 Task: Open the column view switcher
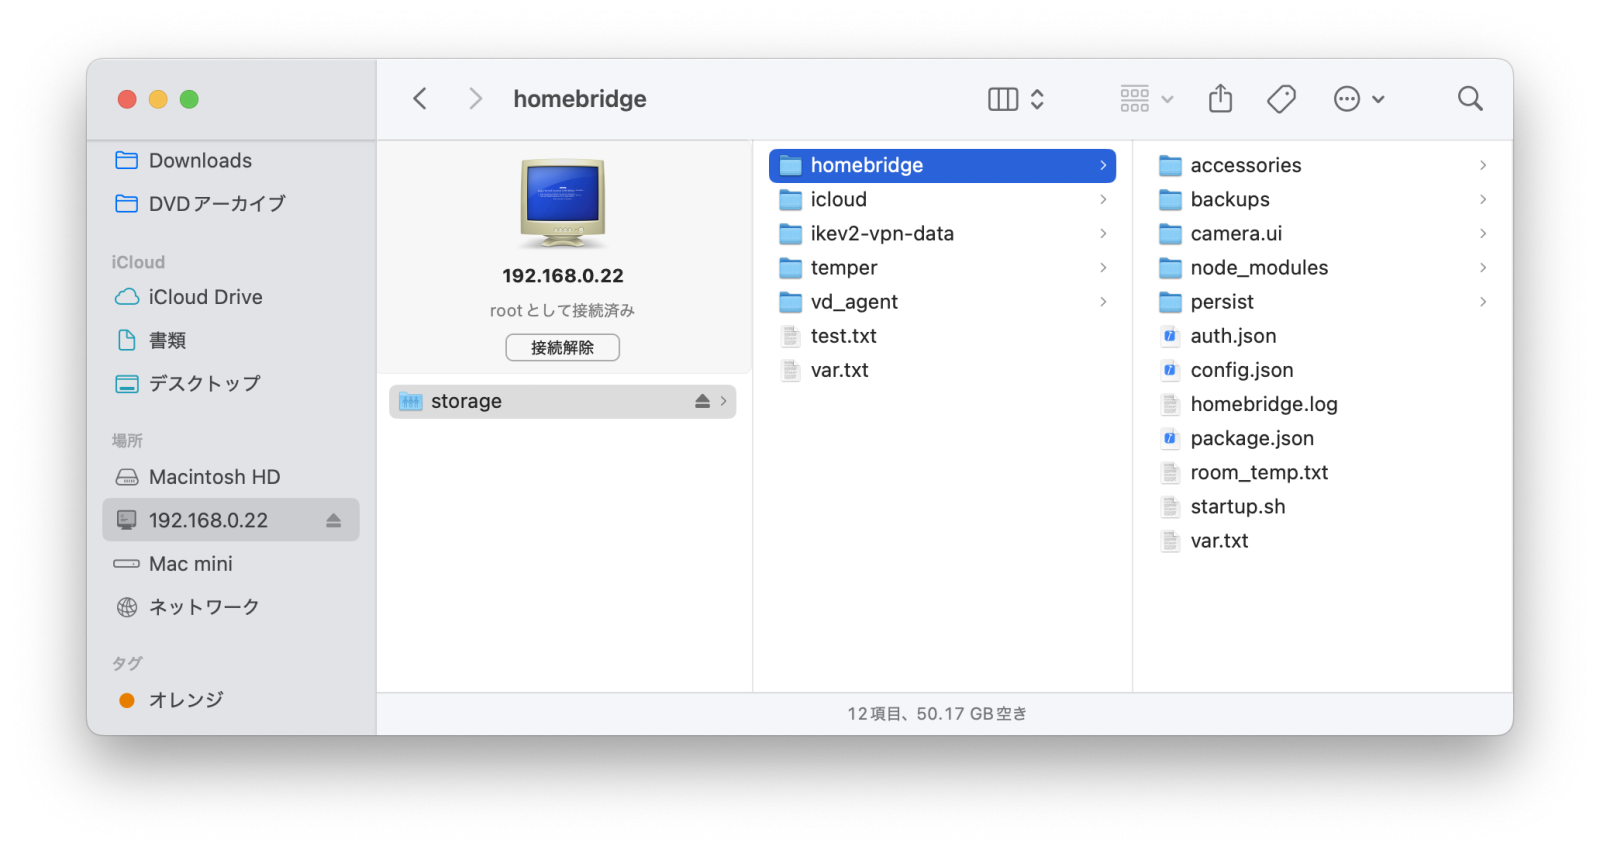tap(1015, 99)
